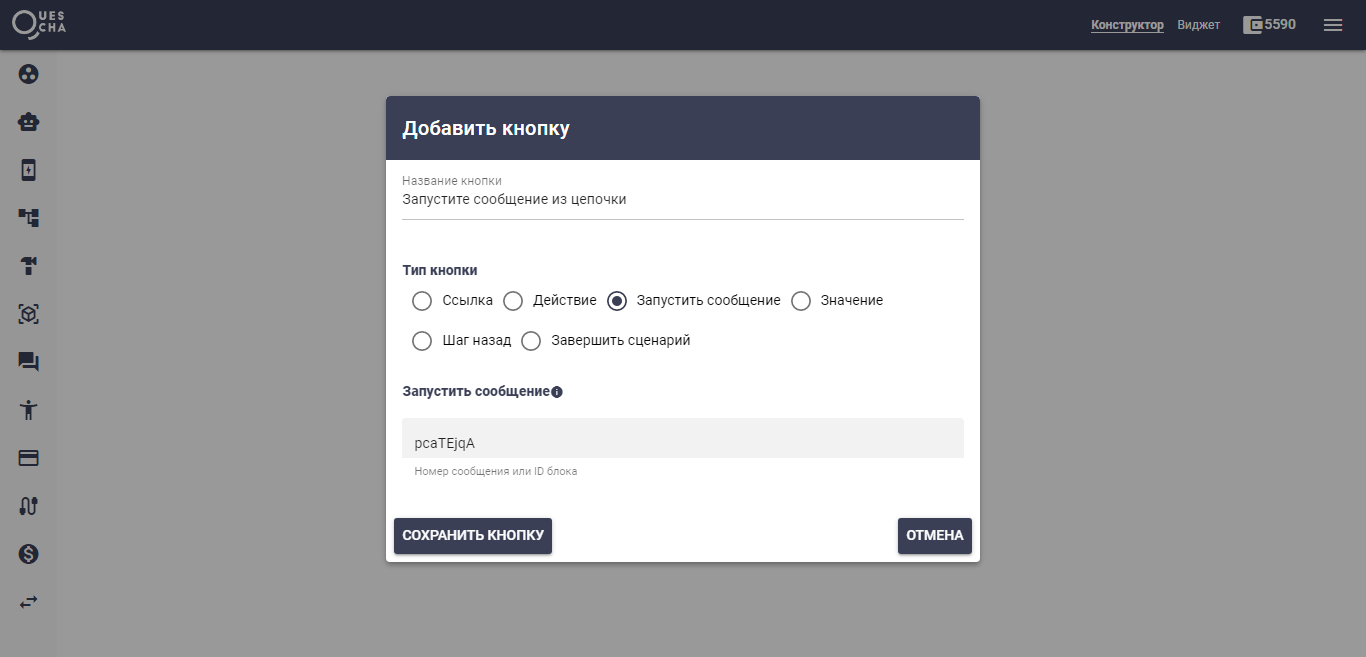Select the Действие button type
Screen dimensions: 1366x657
point(513,301)
